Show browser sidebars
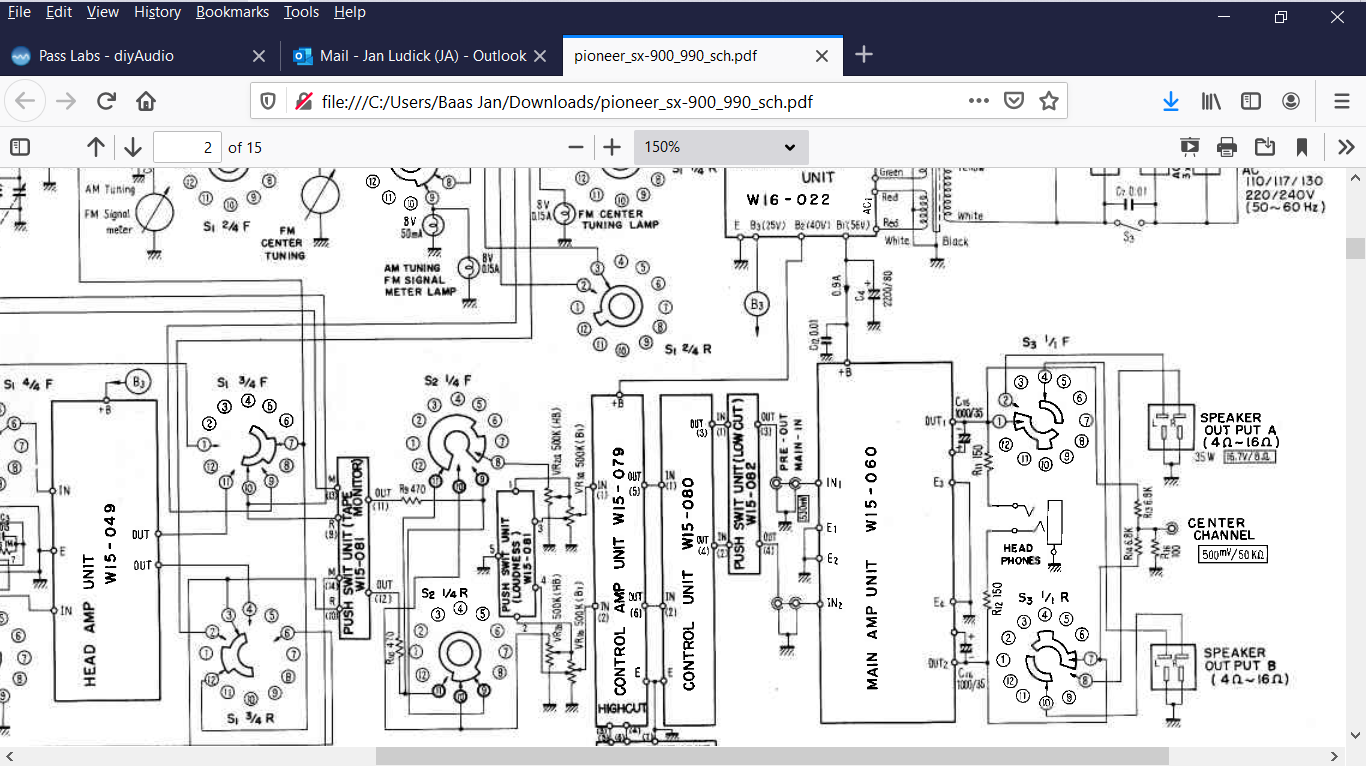The width and height of the screenshot is (1366, 767). click(1251, 101)
